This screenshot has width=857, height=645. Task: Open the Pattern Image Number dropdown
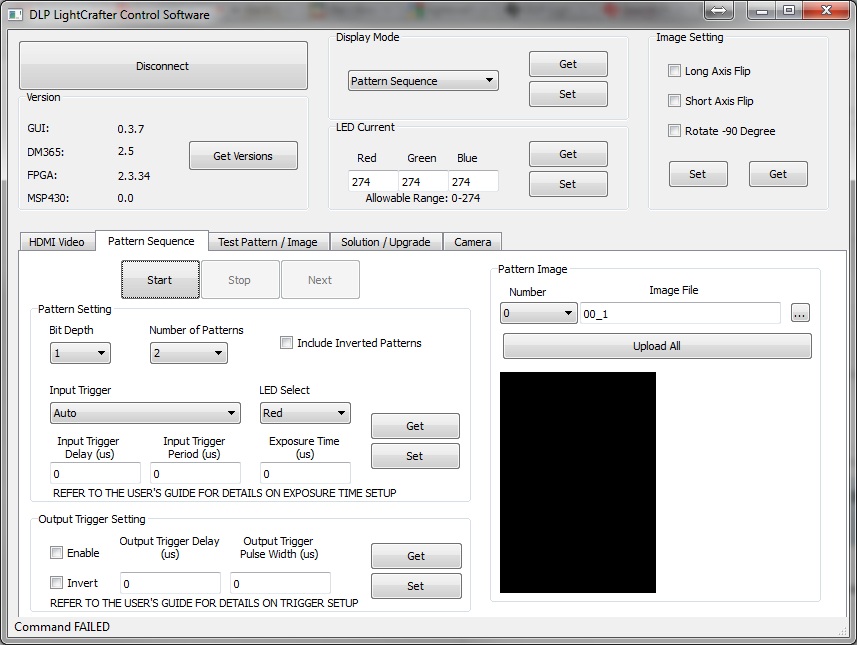tap(538, 313)
